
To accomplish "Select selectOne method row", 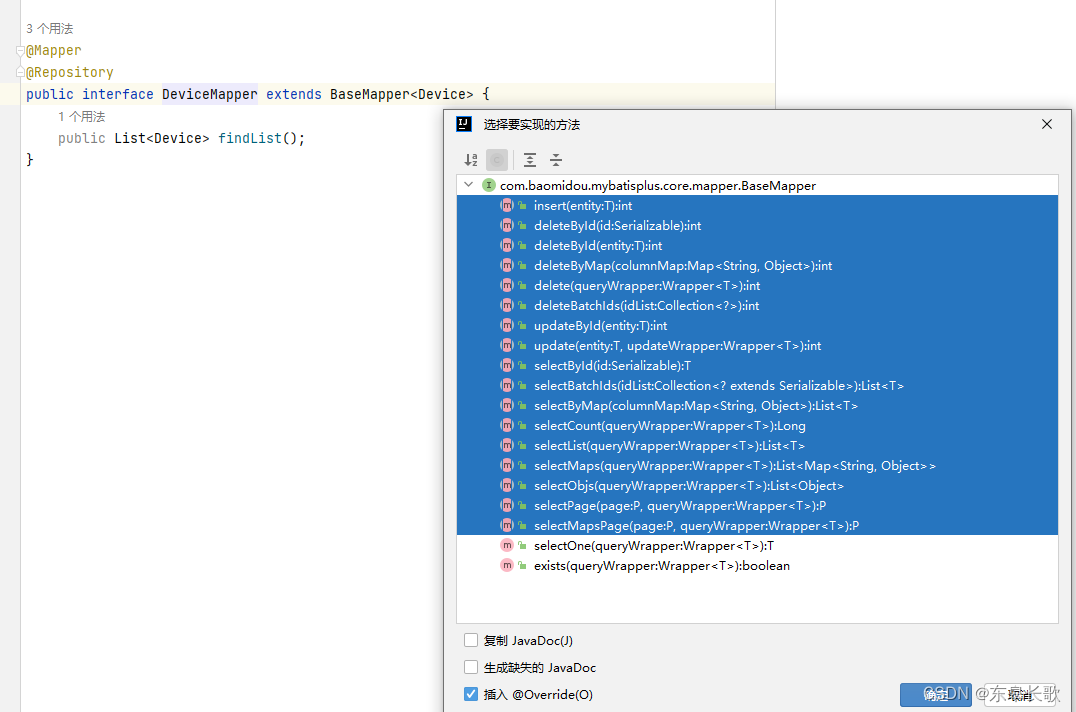I will [757, 545].
